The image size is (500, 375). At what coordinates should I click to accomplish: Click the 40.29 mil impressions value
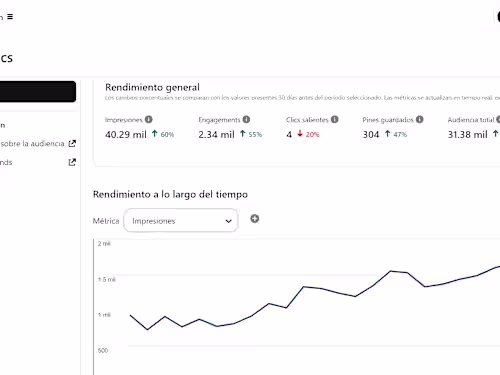tap(126, 135)
